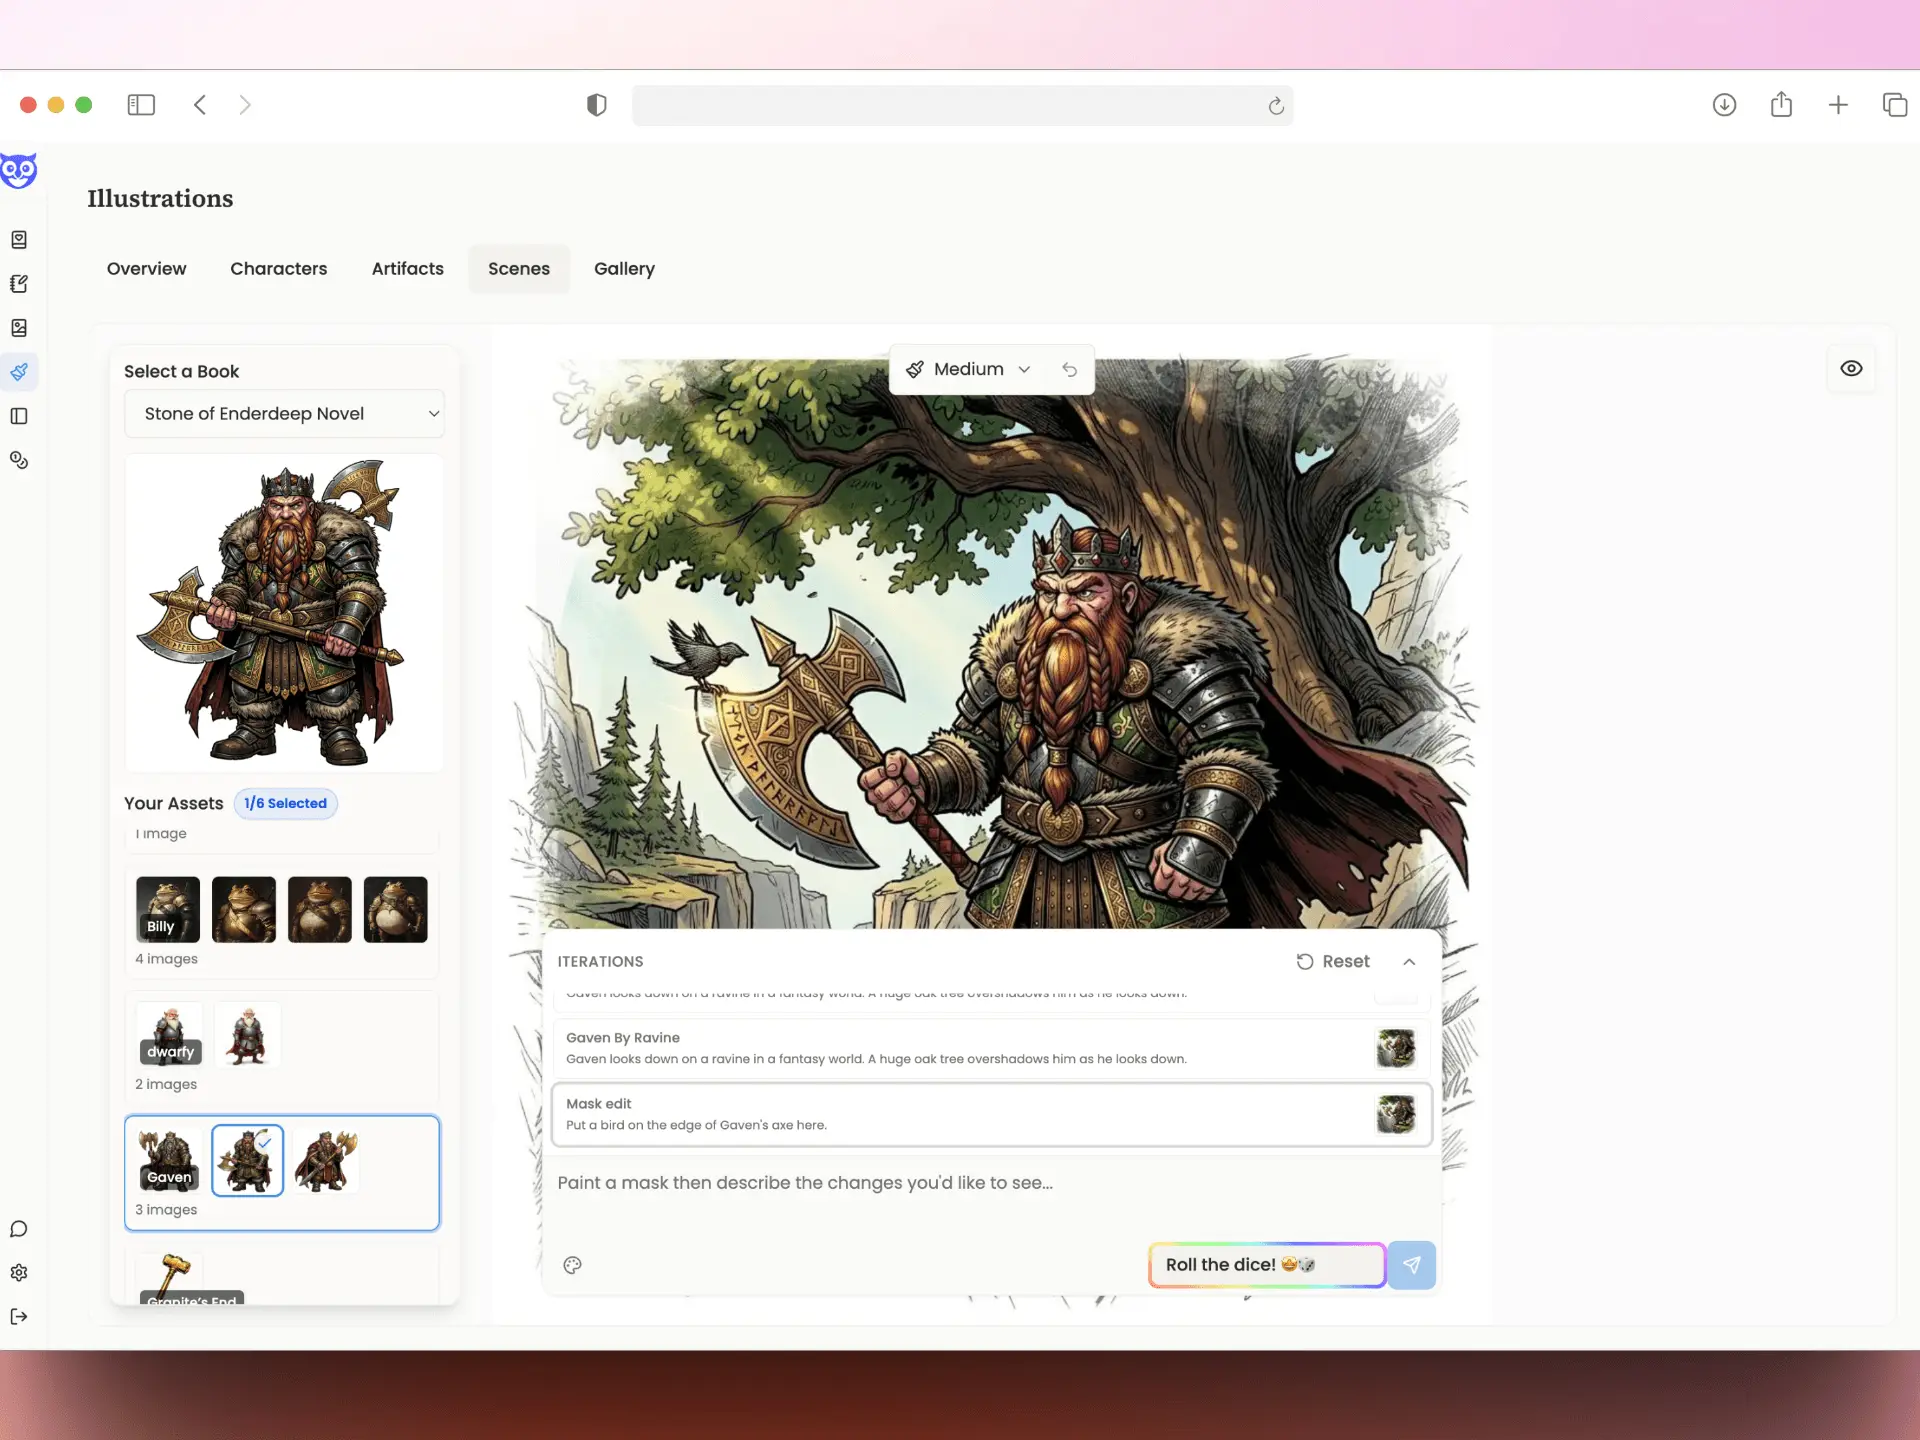Switch to the Artifacts tab
The image size is (1920, 1440).
click(x=407, y=269)
